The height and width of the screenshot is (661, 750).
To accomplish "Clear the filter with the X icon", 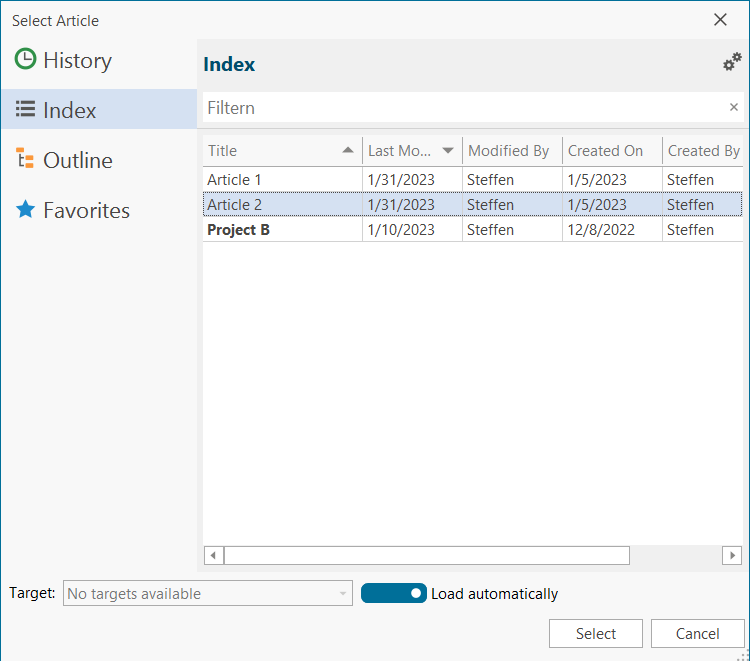I will point(733,108).
